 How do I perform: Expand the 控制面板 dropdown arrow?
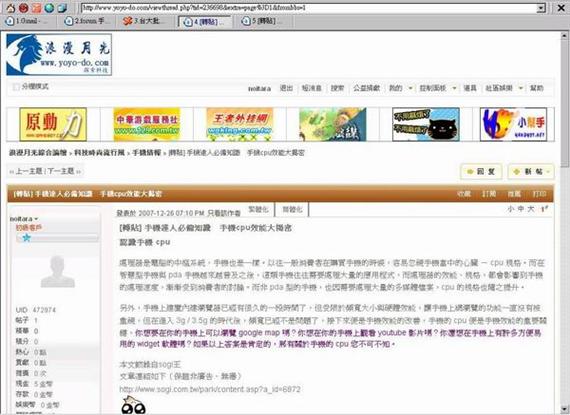pyautogui.click(x=454, y=88)
